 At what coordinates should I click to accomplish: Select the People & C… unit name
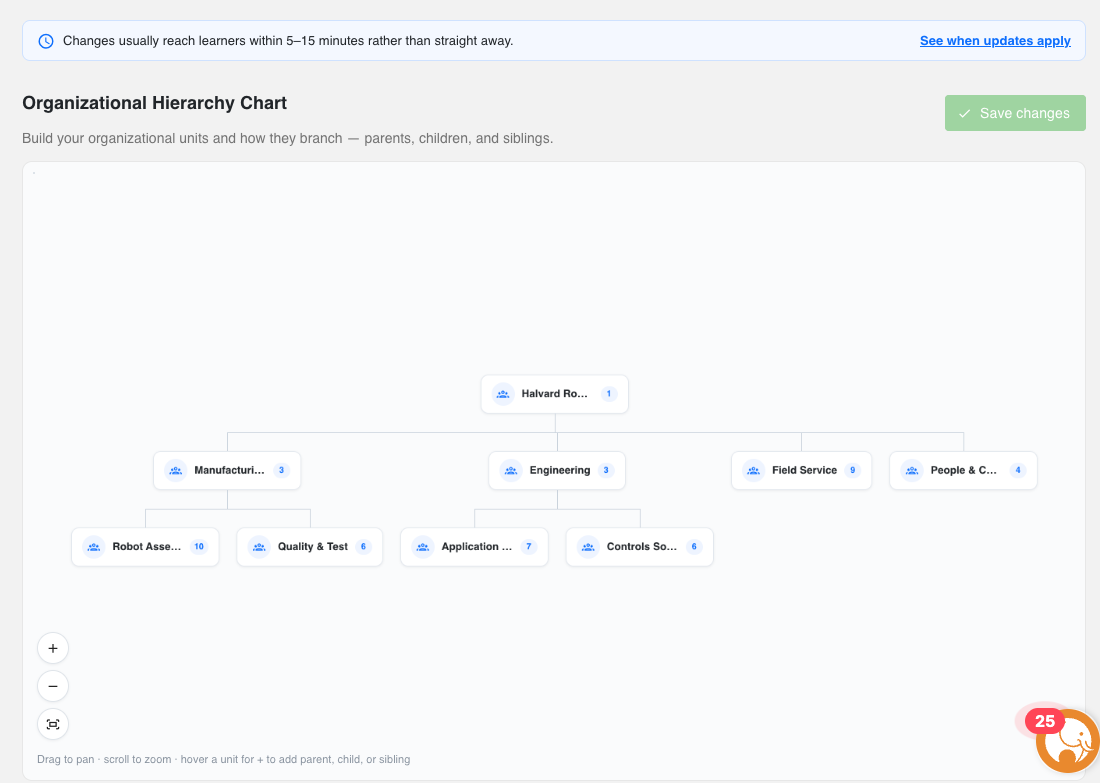pos(964,470)
